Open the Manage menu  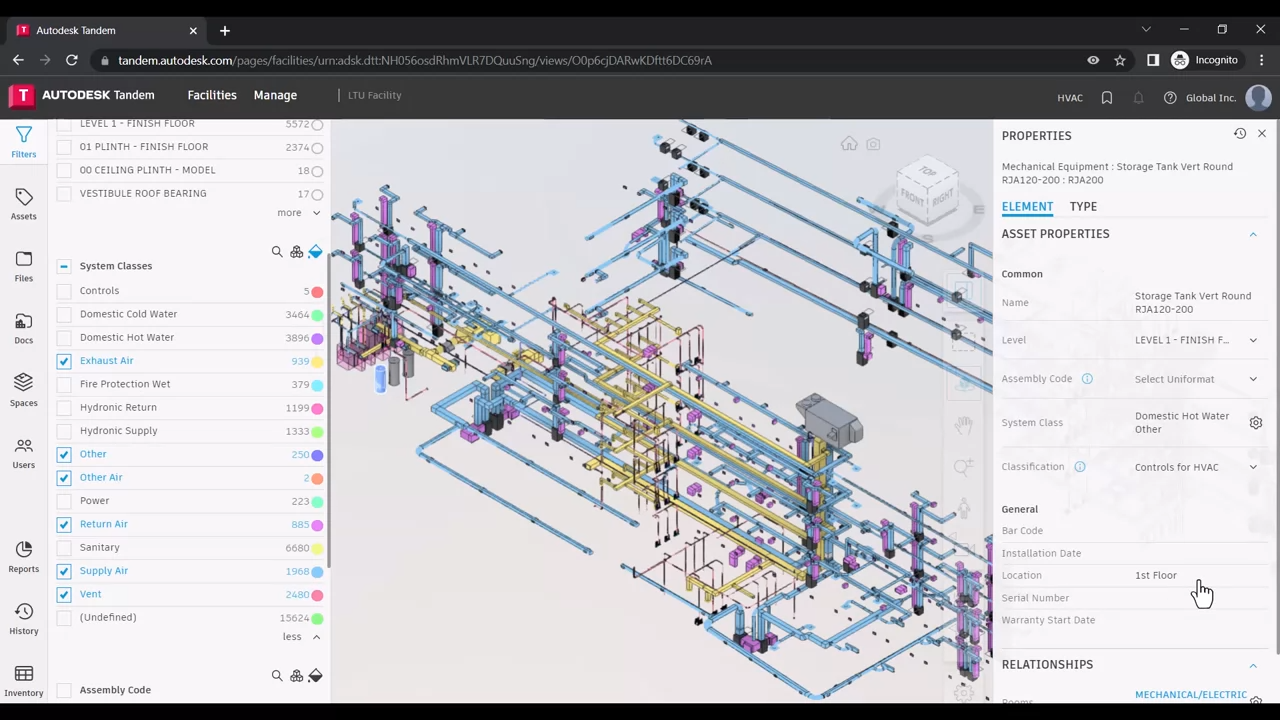point(275,95)
